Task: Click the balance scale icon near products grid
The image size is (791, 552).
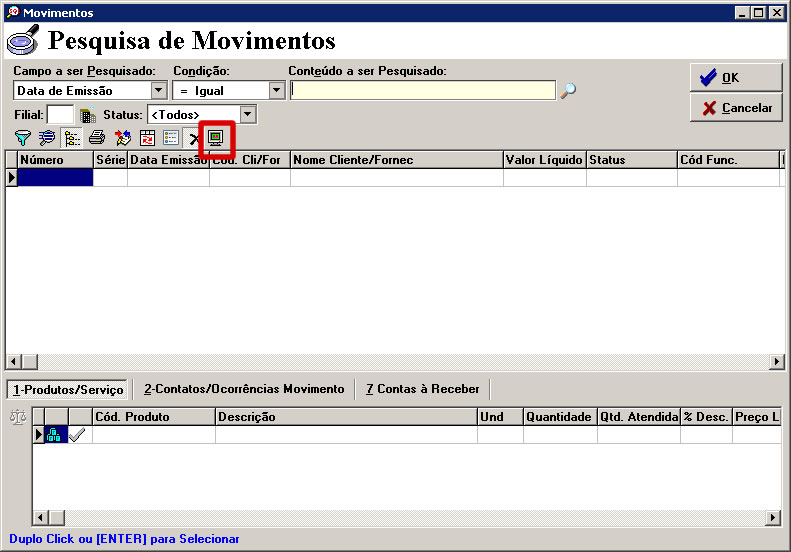Action: point(16,417)
